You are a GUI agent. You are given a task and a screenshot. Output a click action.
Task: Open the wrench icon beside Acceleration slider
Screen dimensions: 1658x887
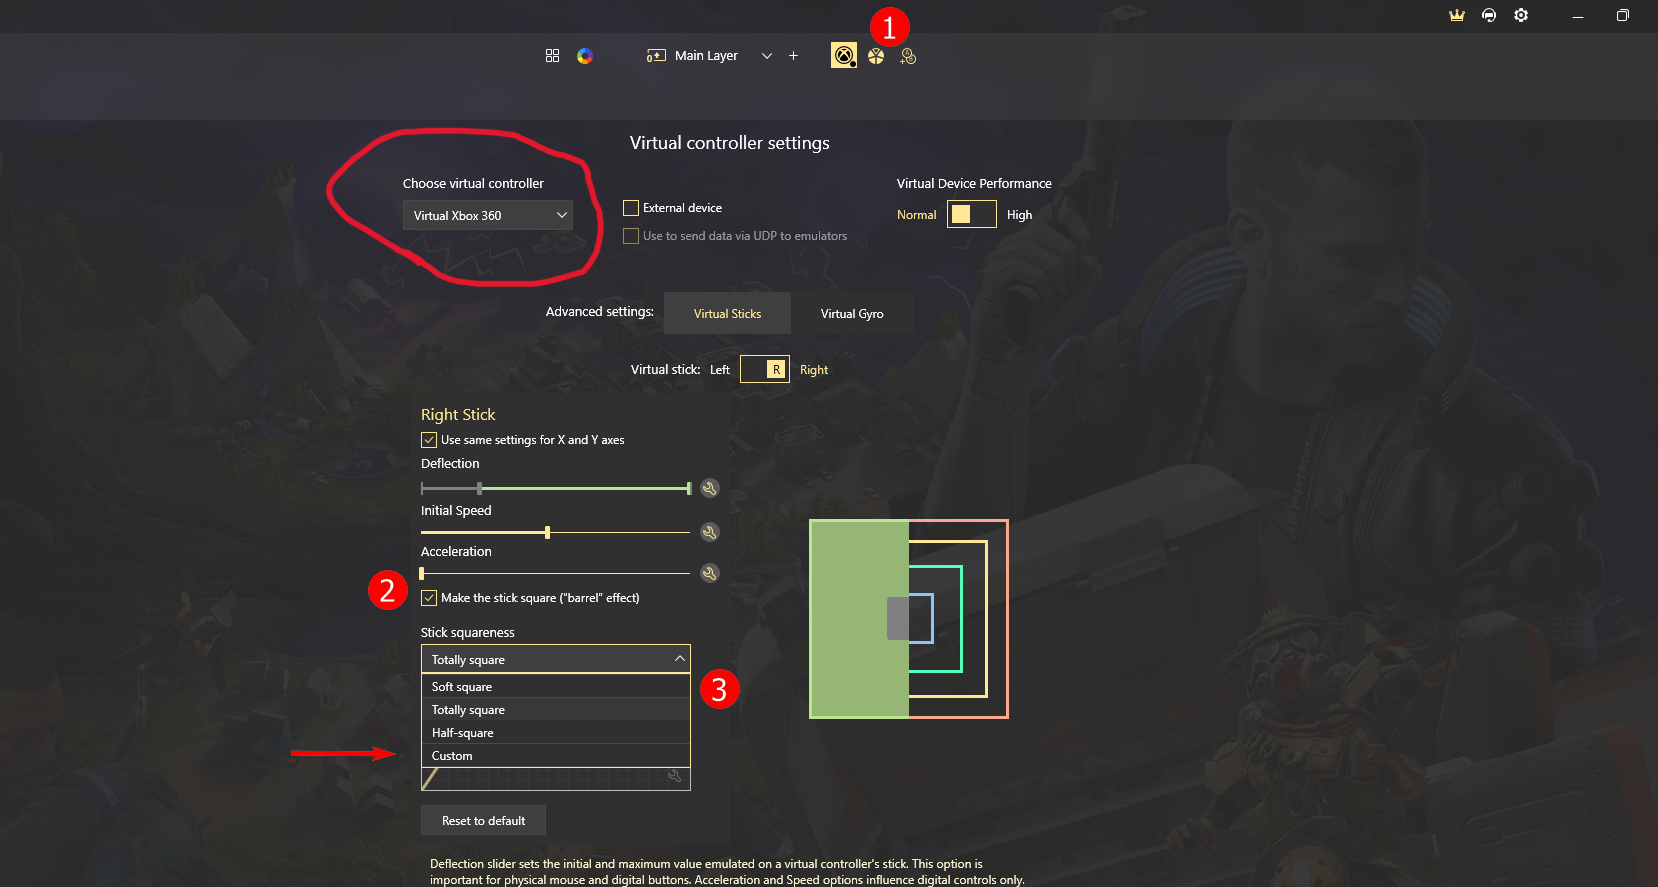tap(709, 573)
